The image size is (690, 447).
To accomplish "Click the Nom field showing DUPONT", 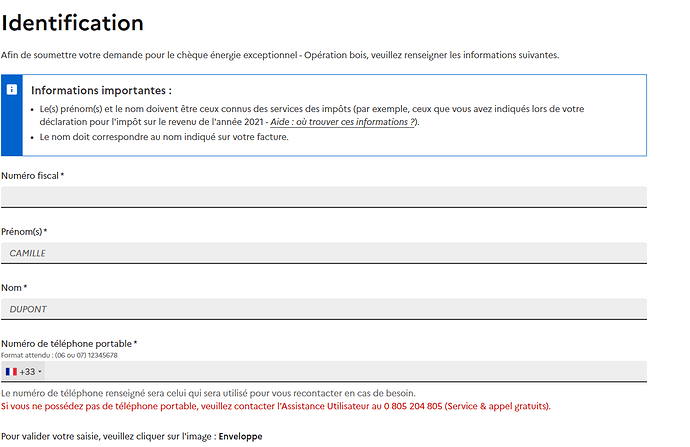I will click(x=323, y=309).
